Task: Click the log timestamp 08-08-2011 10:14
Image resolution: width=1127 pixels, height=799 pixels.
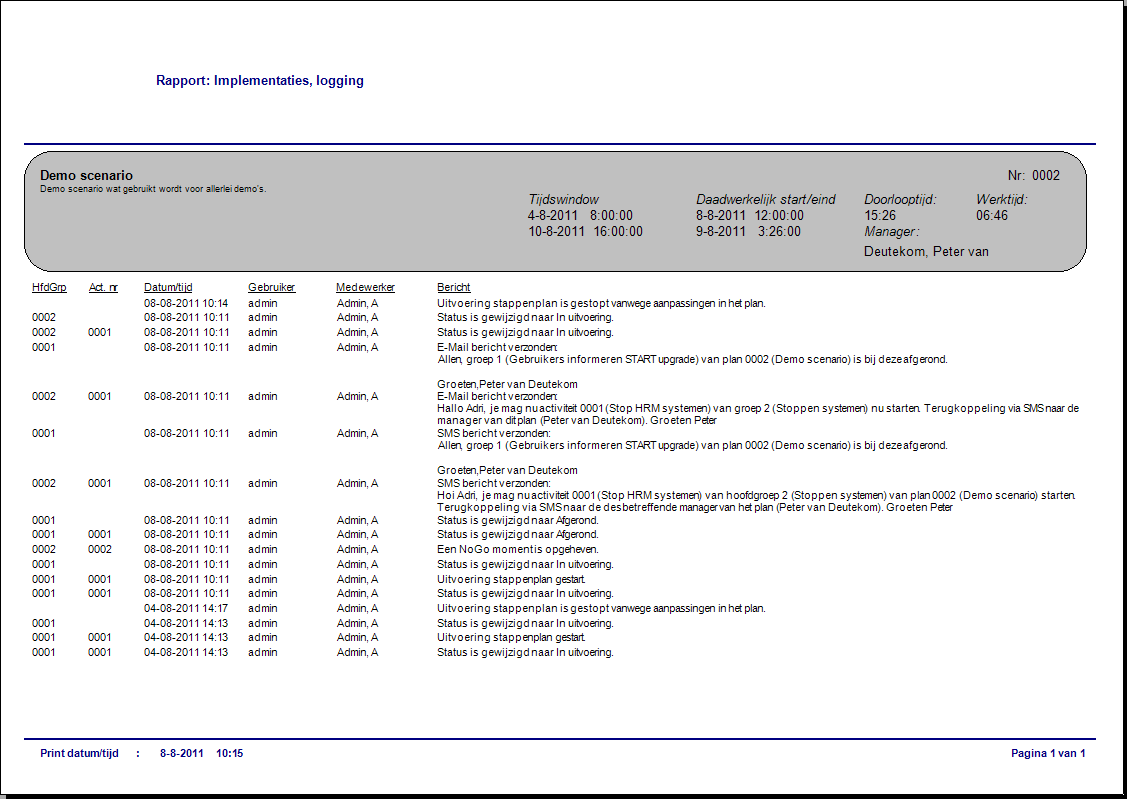Action: click(186, 303)
